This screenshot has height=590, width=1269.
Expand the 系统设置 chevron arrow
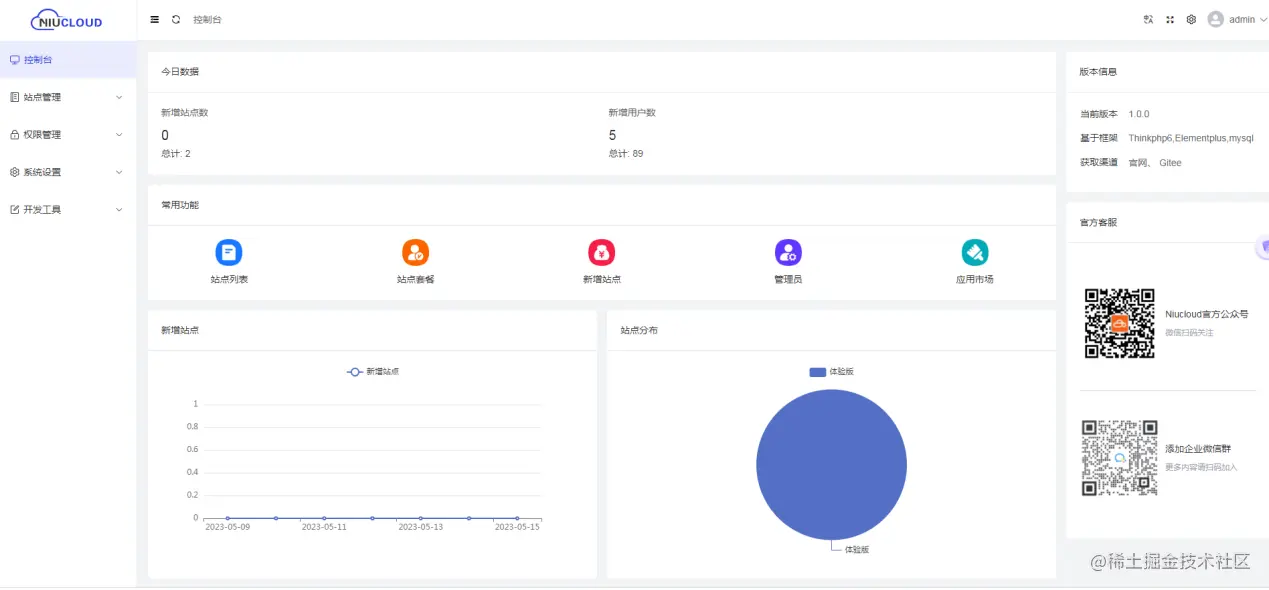point(119,172)
